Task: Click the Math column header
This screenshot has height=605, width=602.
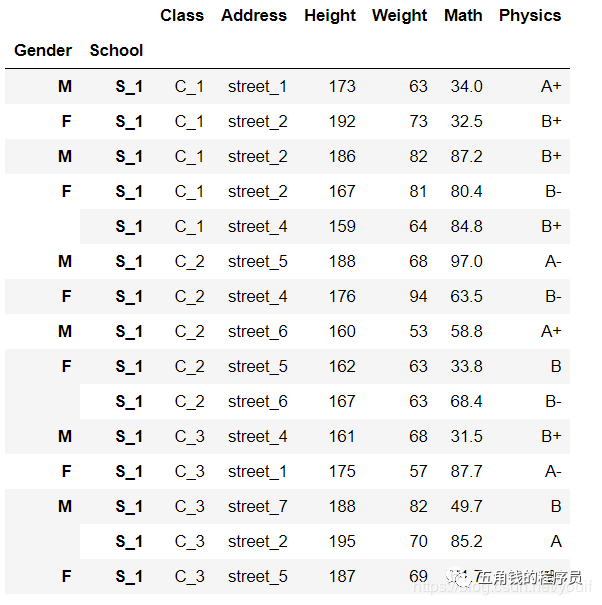Action: (x=463, y=16)
